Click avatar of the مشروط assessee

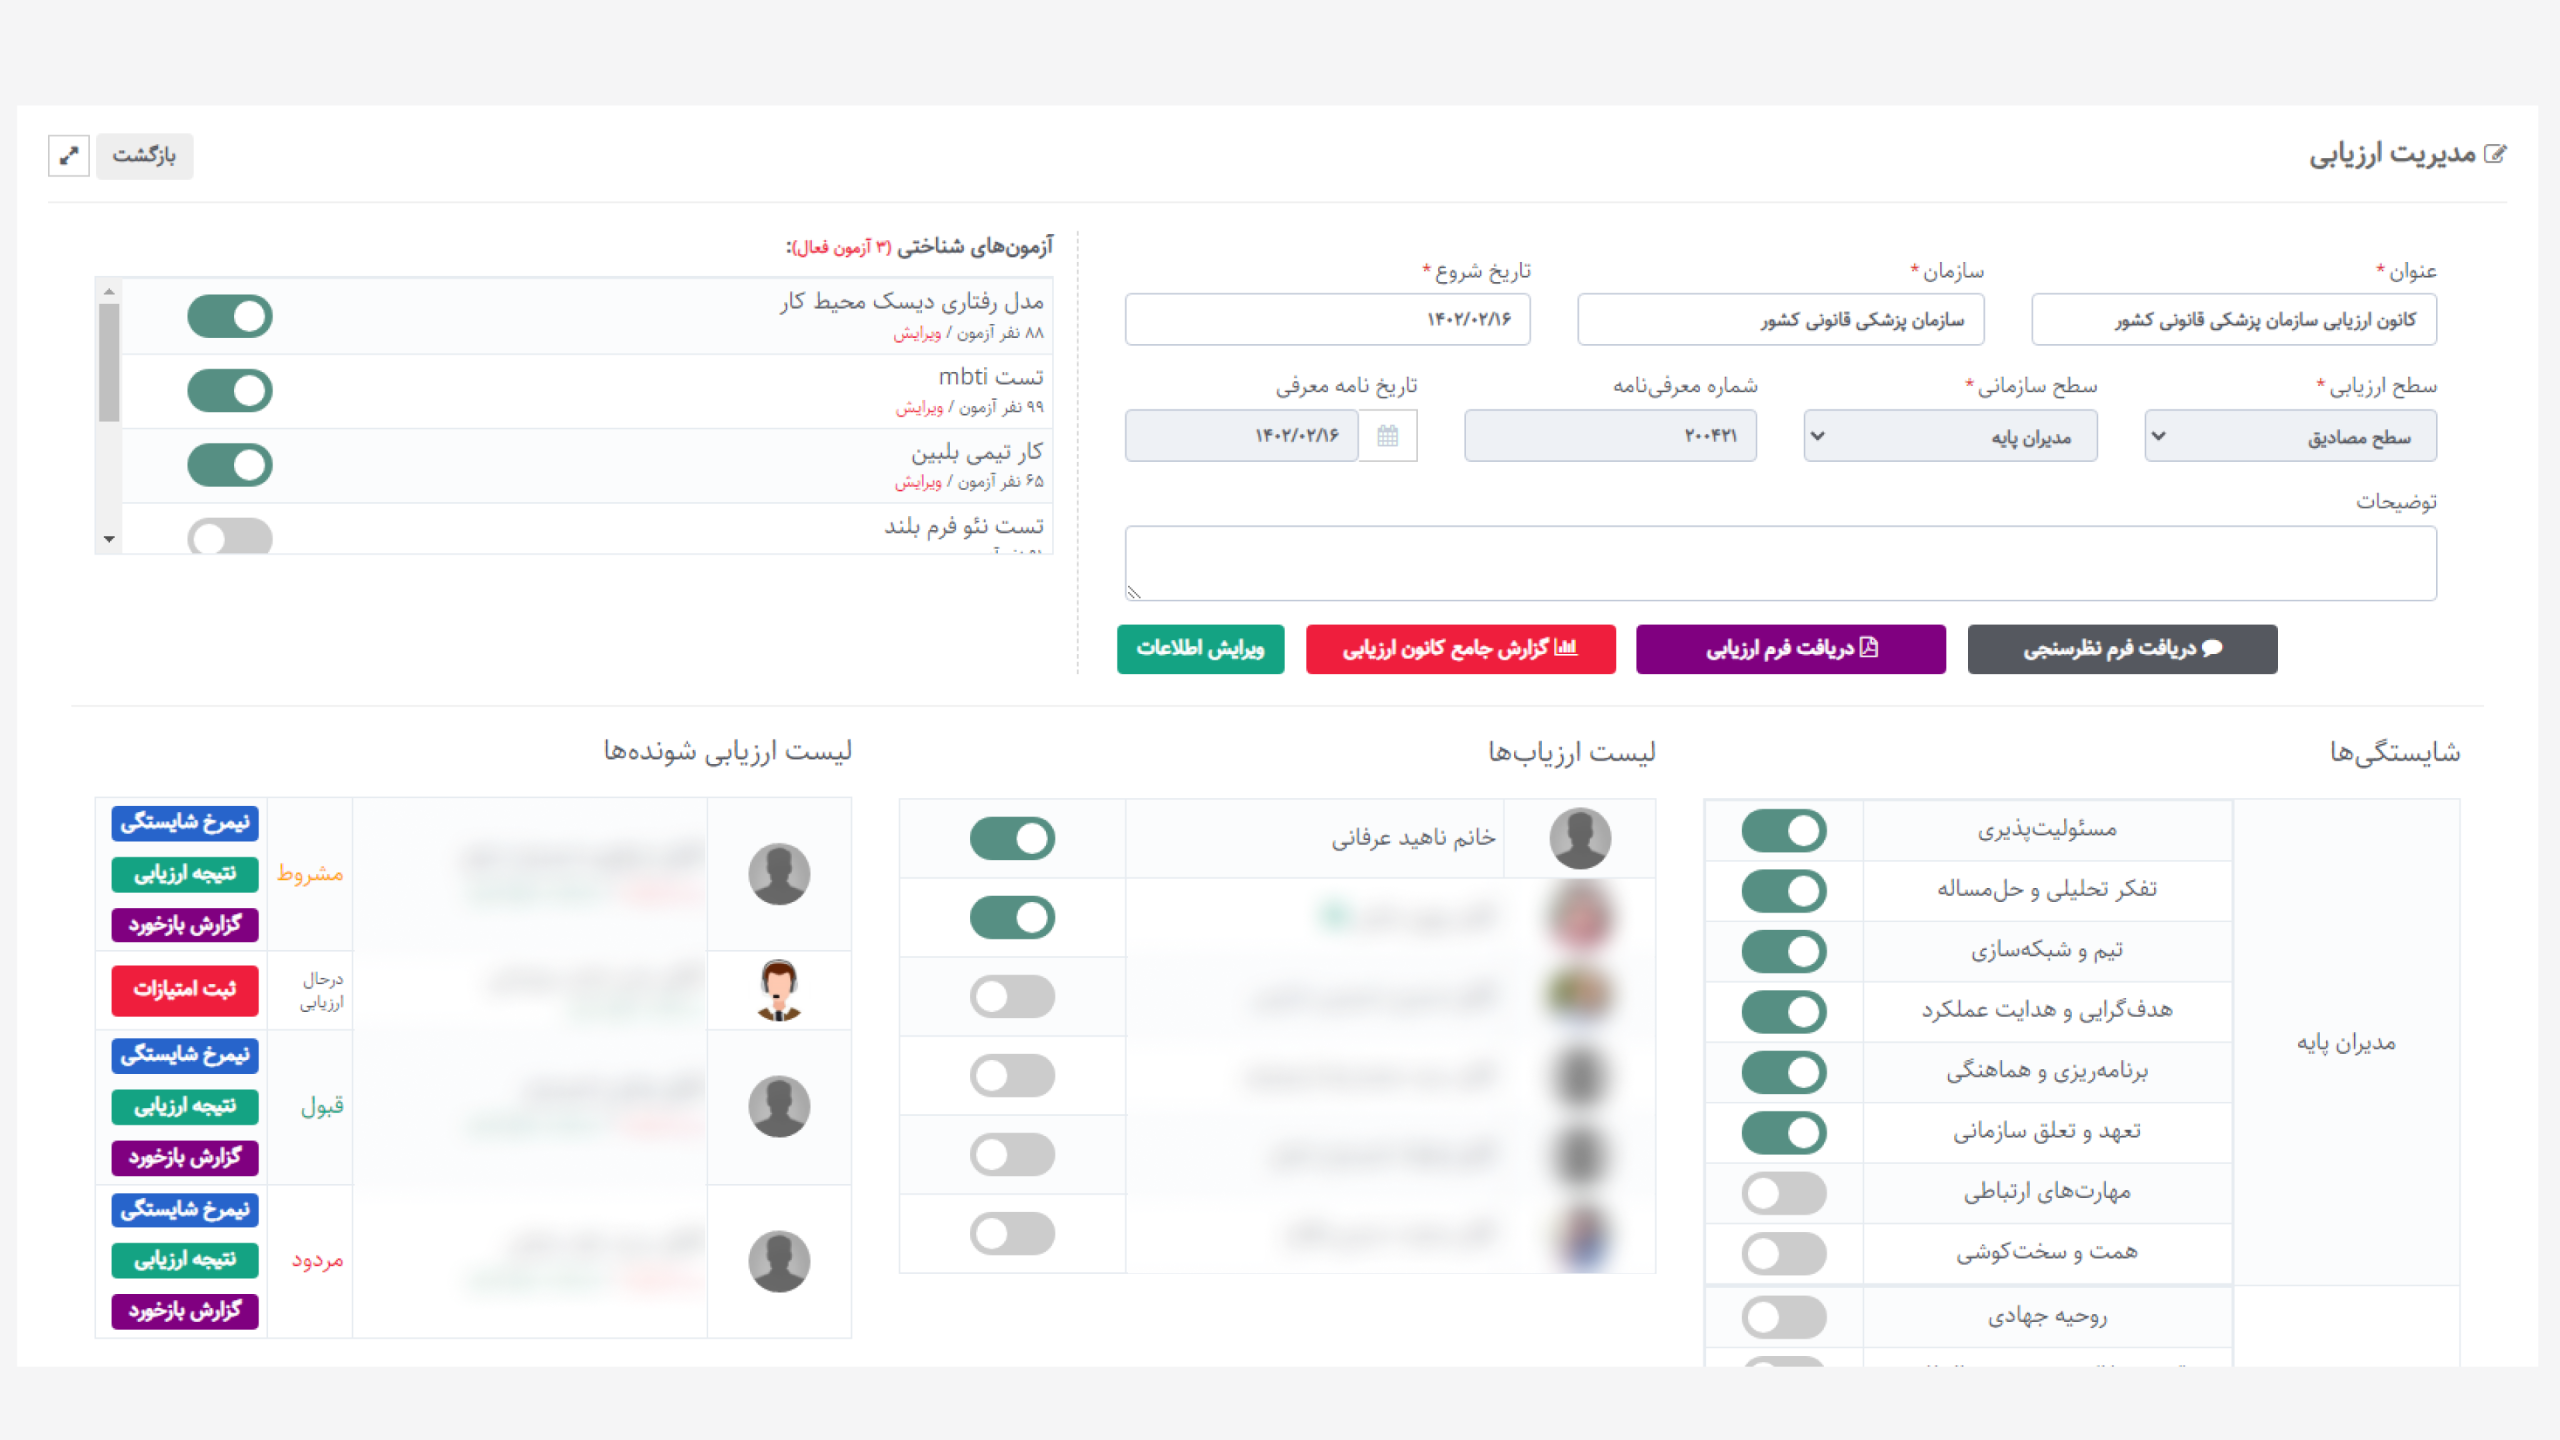click(x=779, y=874)
